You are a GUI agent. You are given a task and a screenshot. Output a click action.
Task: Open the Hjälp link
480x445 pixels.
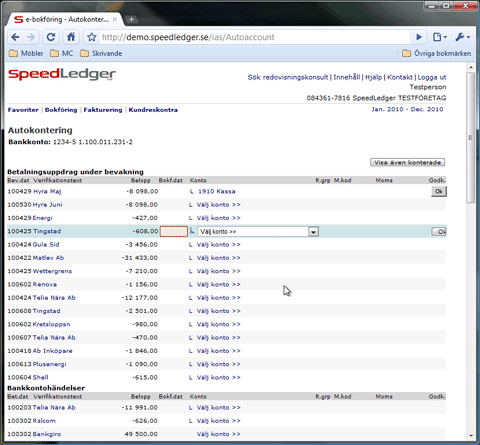[x=373, y=77]
